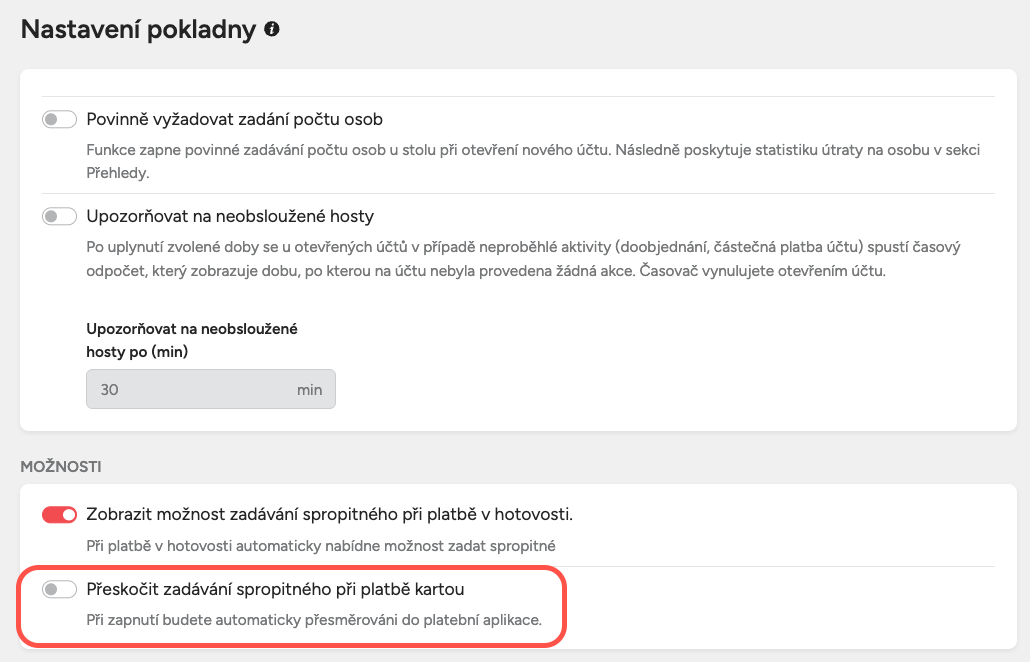Click the "Povinně vyžadovat zadání počtu osob" label
1030x662 pixels.
coord(235,120)
